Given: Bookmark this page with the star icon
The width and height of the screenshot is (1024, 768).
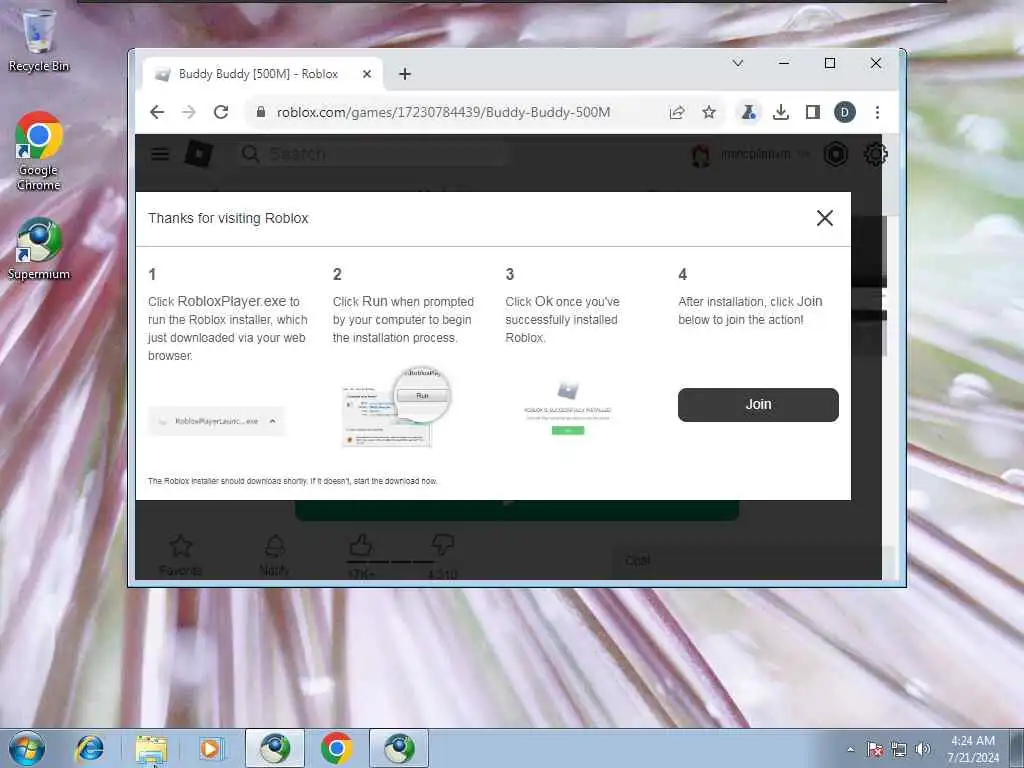Looking at the screenshot, I should pyautogui.click(x=709, y=112).
